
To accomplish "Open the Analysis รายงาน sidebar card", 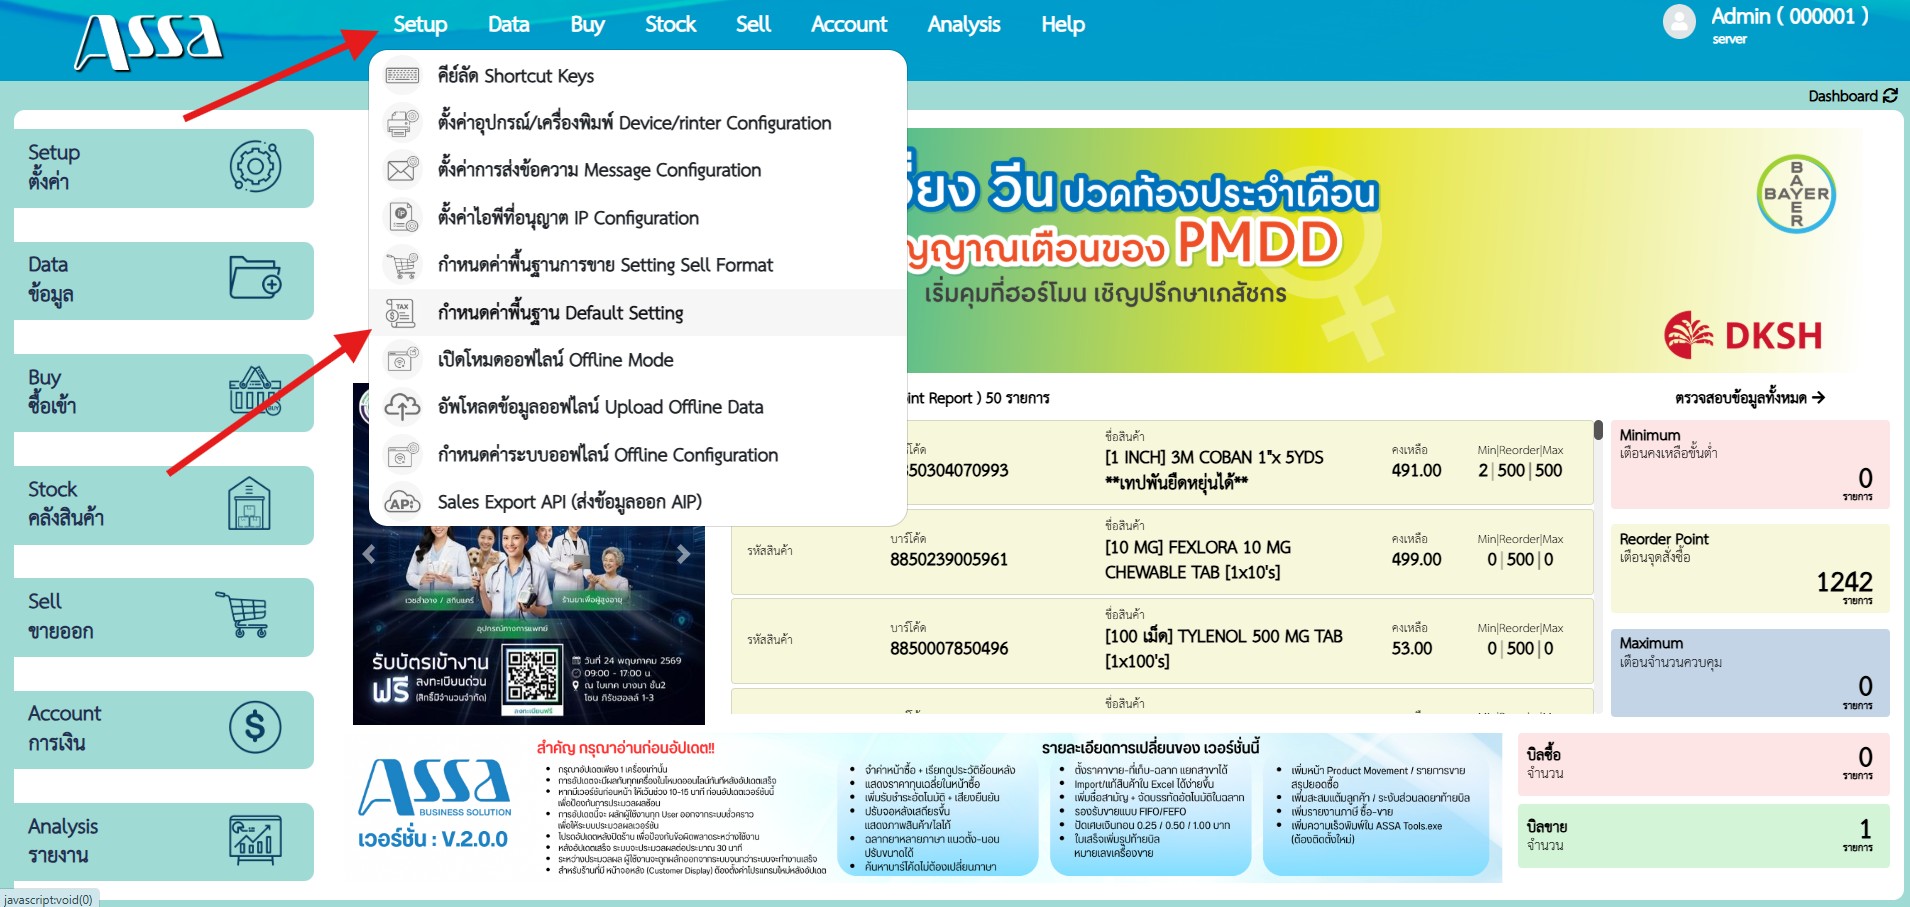I will click(x=164, y=842).
